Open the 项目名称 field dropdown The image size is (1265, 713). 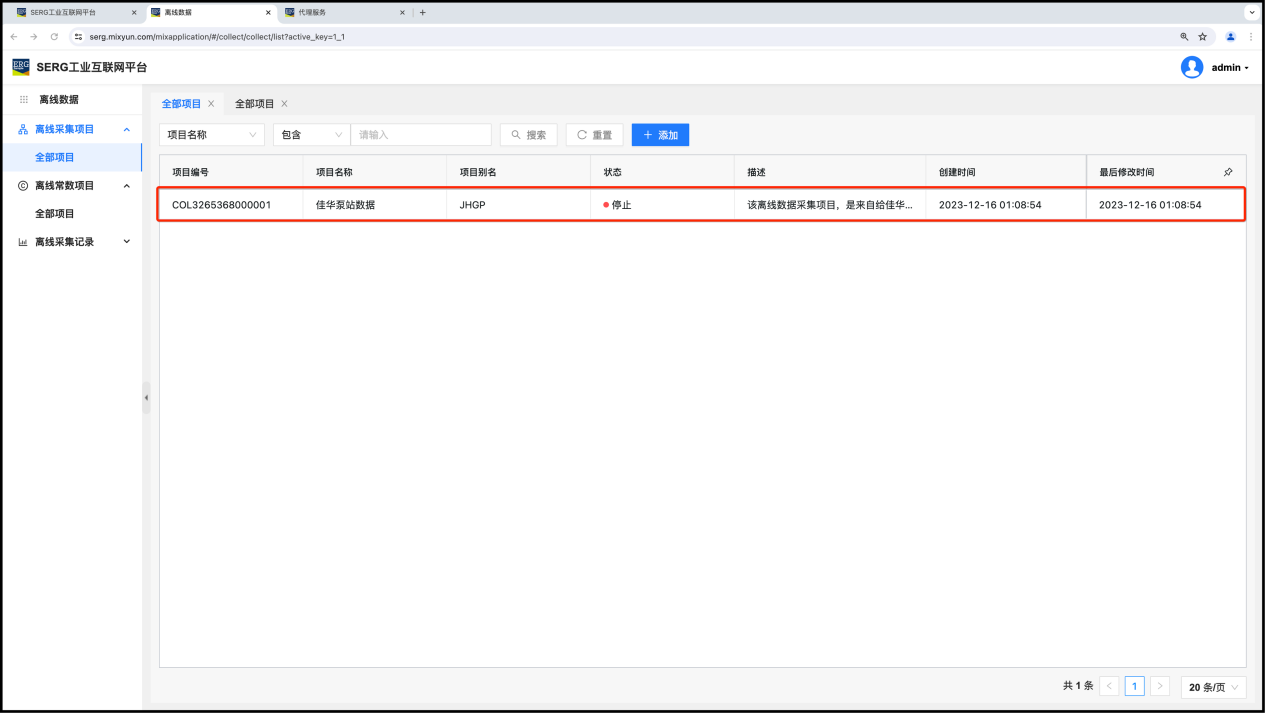tap(211, 135)
